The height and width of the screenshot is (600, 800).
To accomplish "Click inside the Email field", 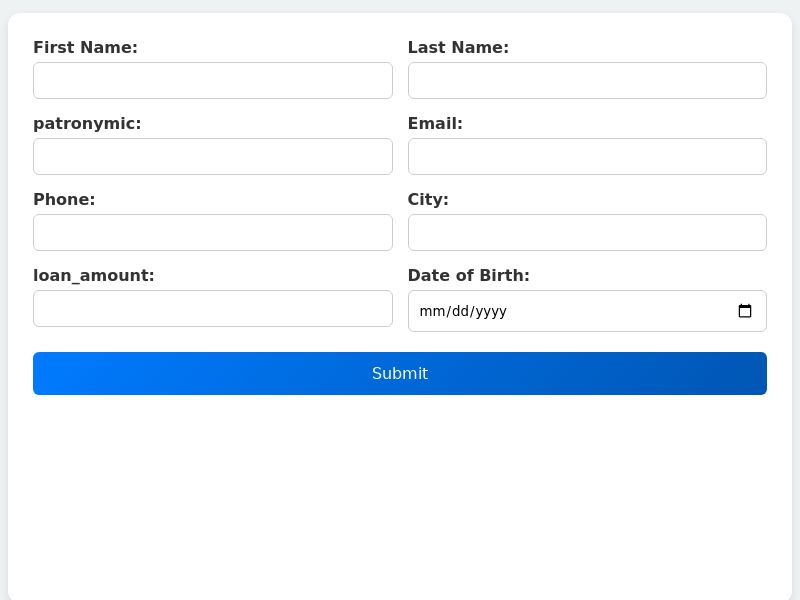I will click(587, 156).
